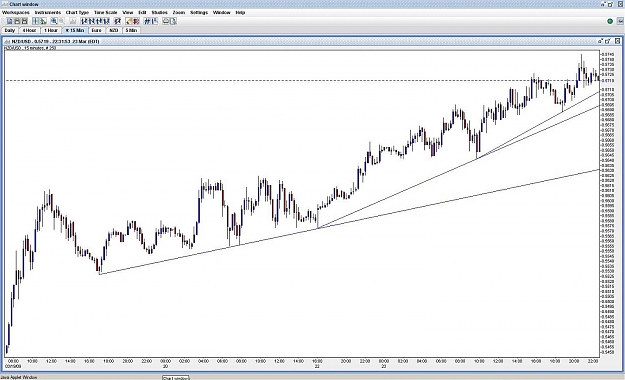
Task: Click the arrow button beside green indicator
Action: (621, 21)
